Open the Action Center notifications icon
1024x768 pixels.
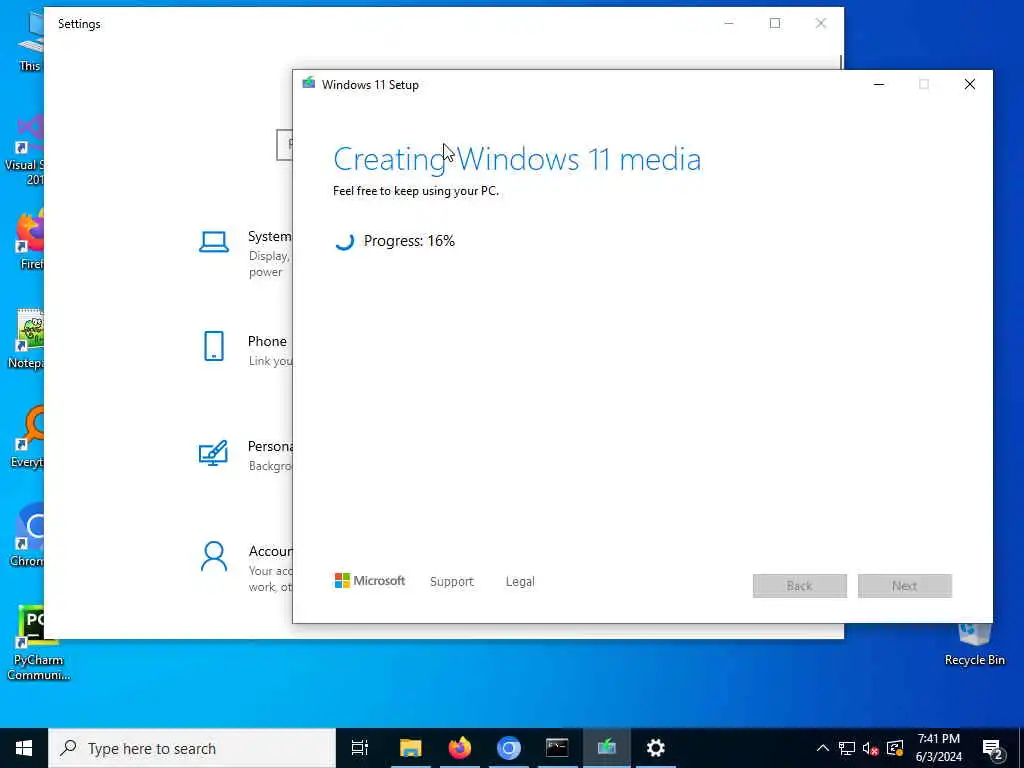point(993,750)
